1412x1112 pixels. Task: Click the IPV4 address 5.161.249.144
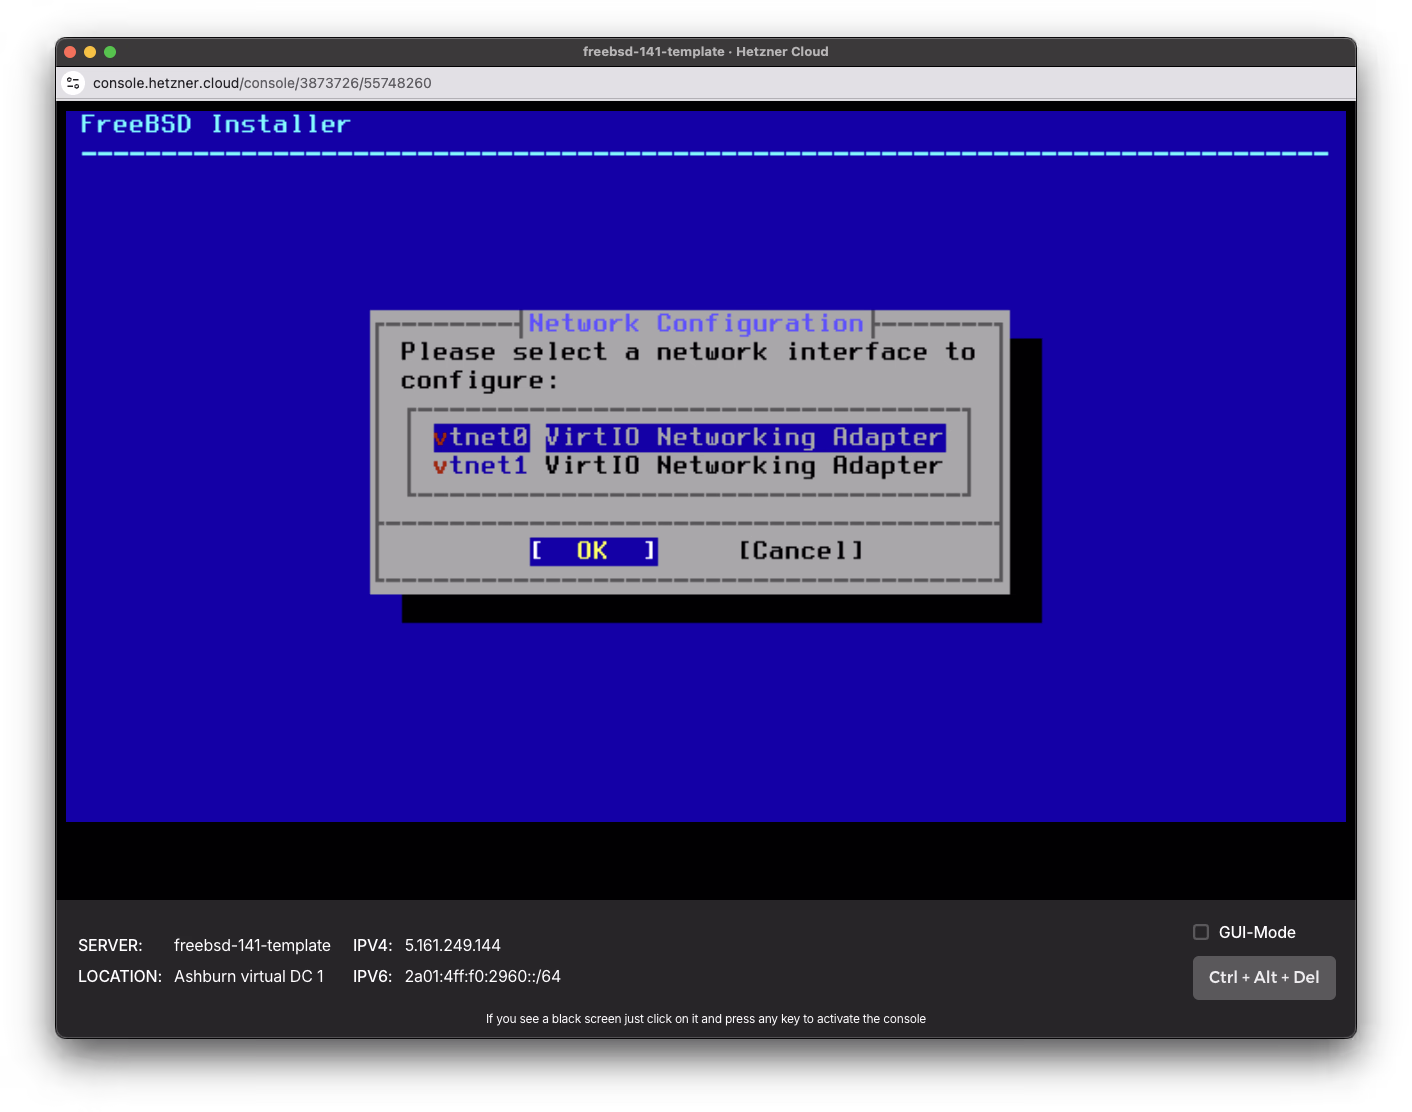click(x=452, y=944)
